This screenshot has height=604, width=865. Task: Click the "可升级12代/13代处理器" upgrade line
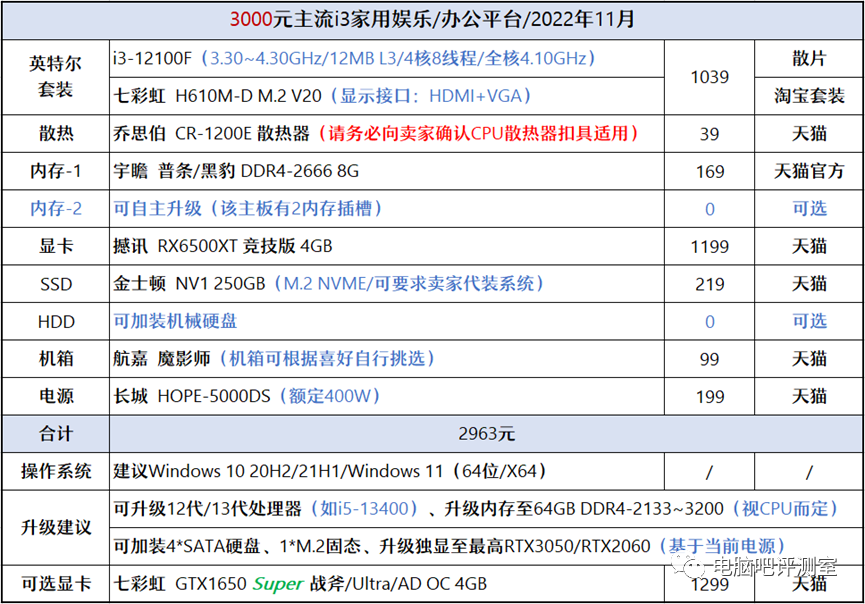click(x=476, y=509)
